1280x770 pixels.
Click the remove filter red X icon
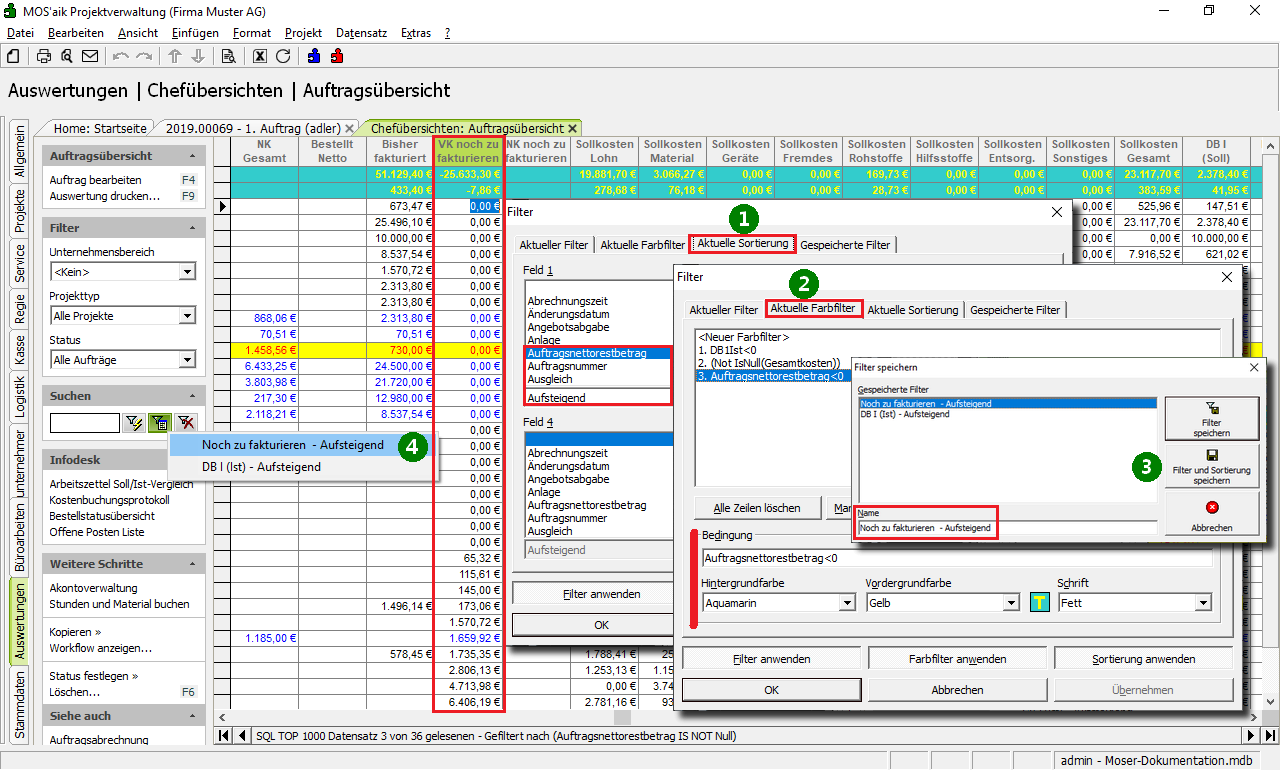click(186, 423)
